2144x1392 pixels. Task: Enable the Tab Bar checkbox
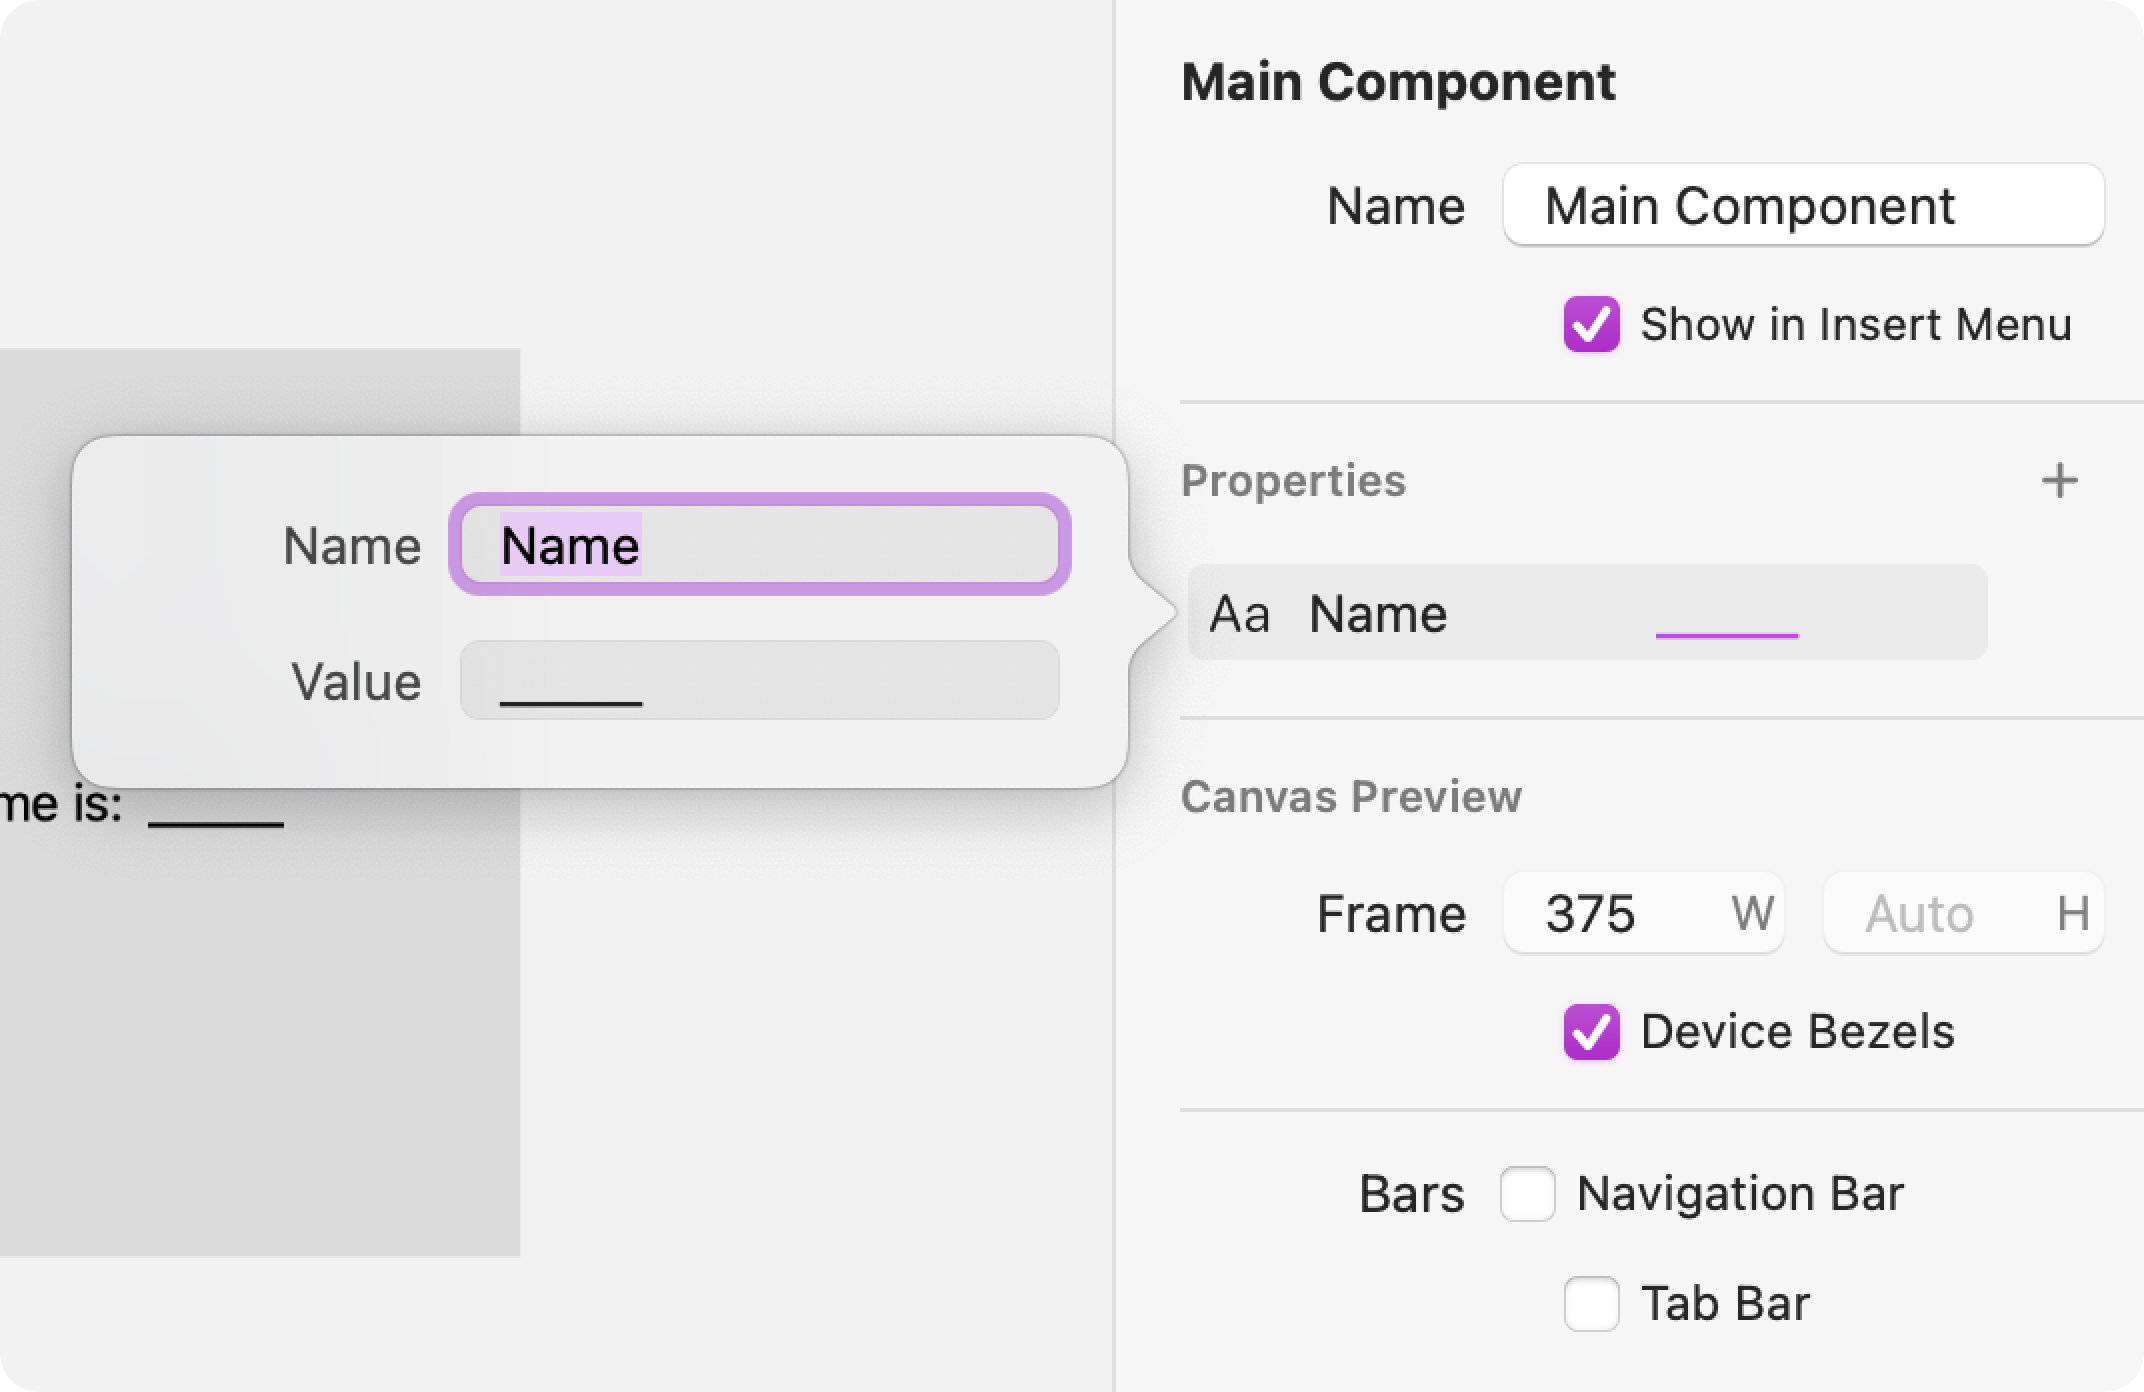[x=1591, y=1303]
